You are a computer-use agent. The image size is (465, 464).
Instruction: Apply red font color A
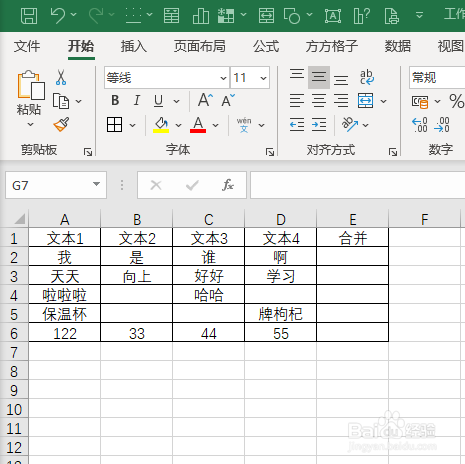coord(198,125)
